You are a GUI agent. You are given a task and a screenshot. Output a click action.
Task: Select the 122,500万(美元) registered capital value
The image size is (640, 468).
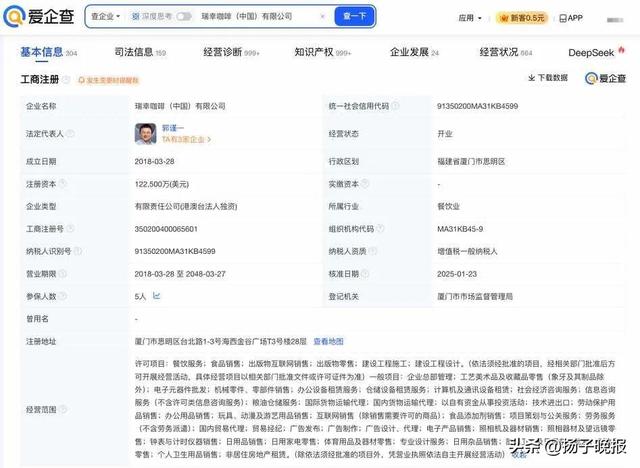162,184
